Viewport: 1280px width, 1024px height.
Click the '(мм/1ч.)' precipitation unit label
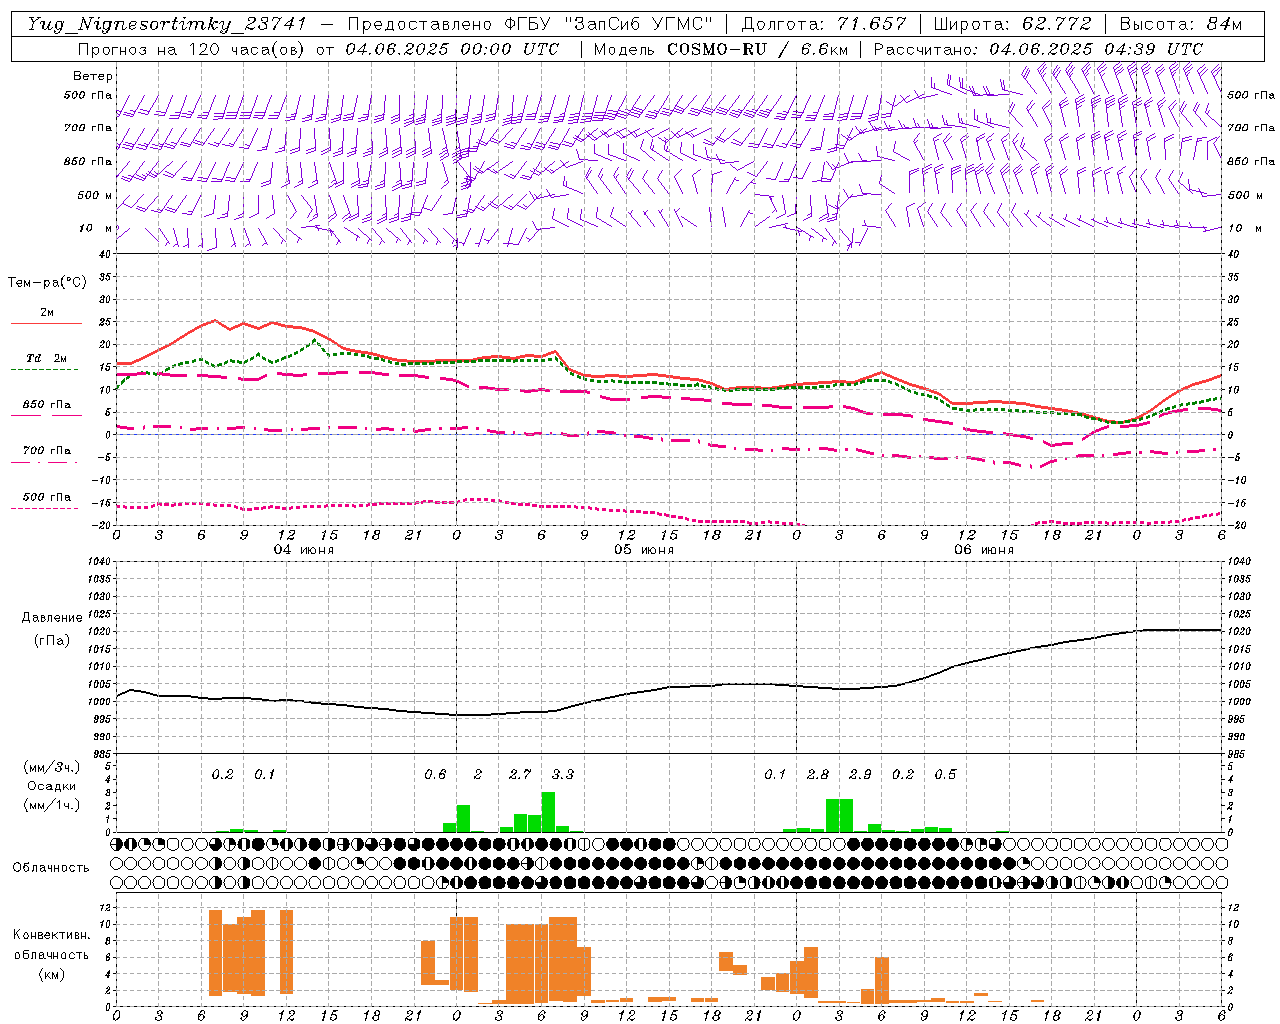pos(52,805)
